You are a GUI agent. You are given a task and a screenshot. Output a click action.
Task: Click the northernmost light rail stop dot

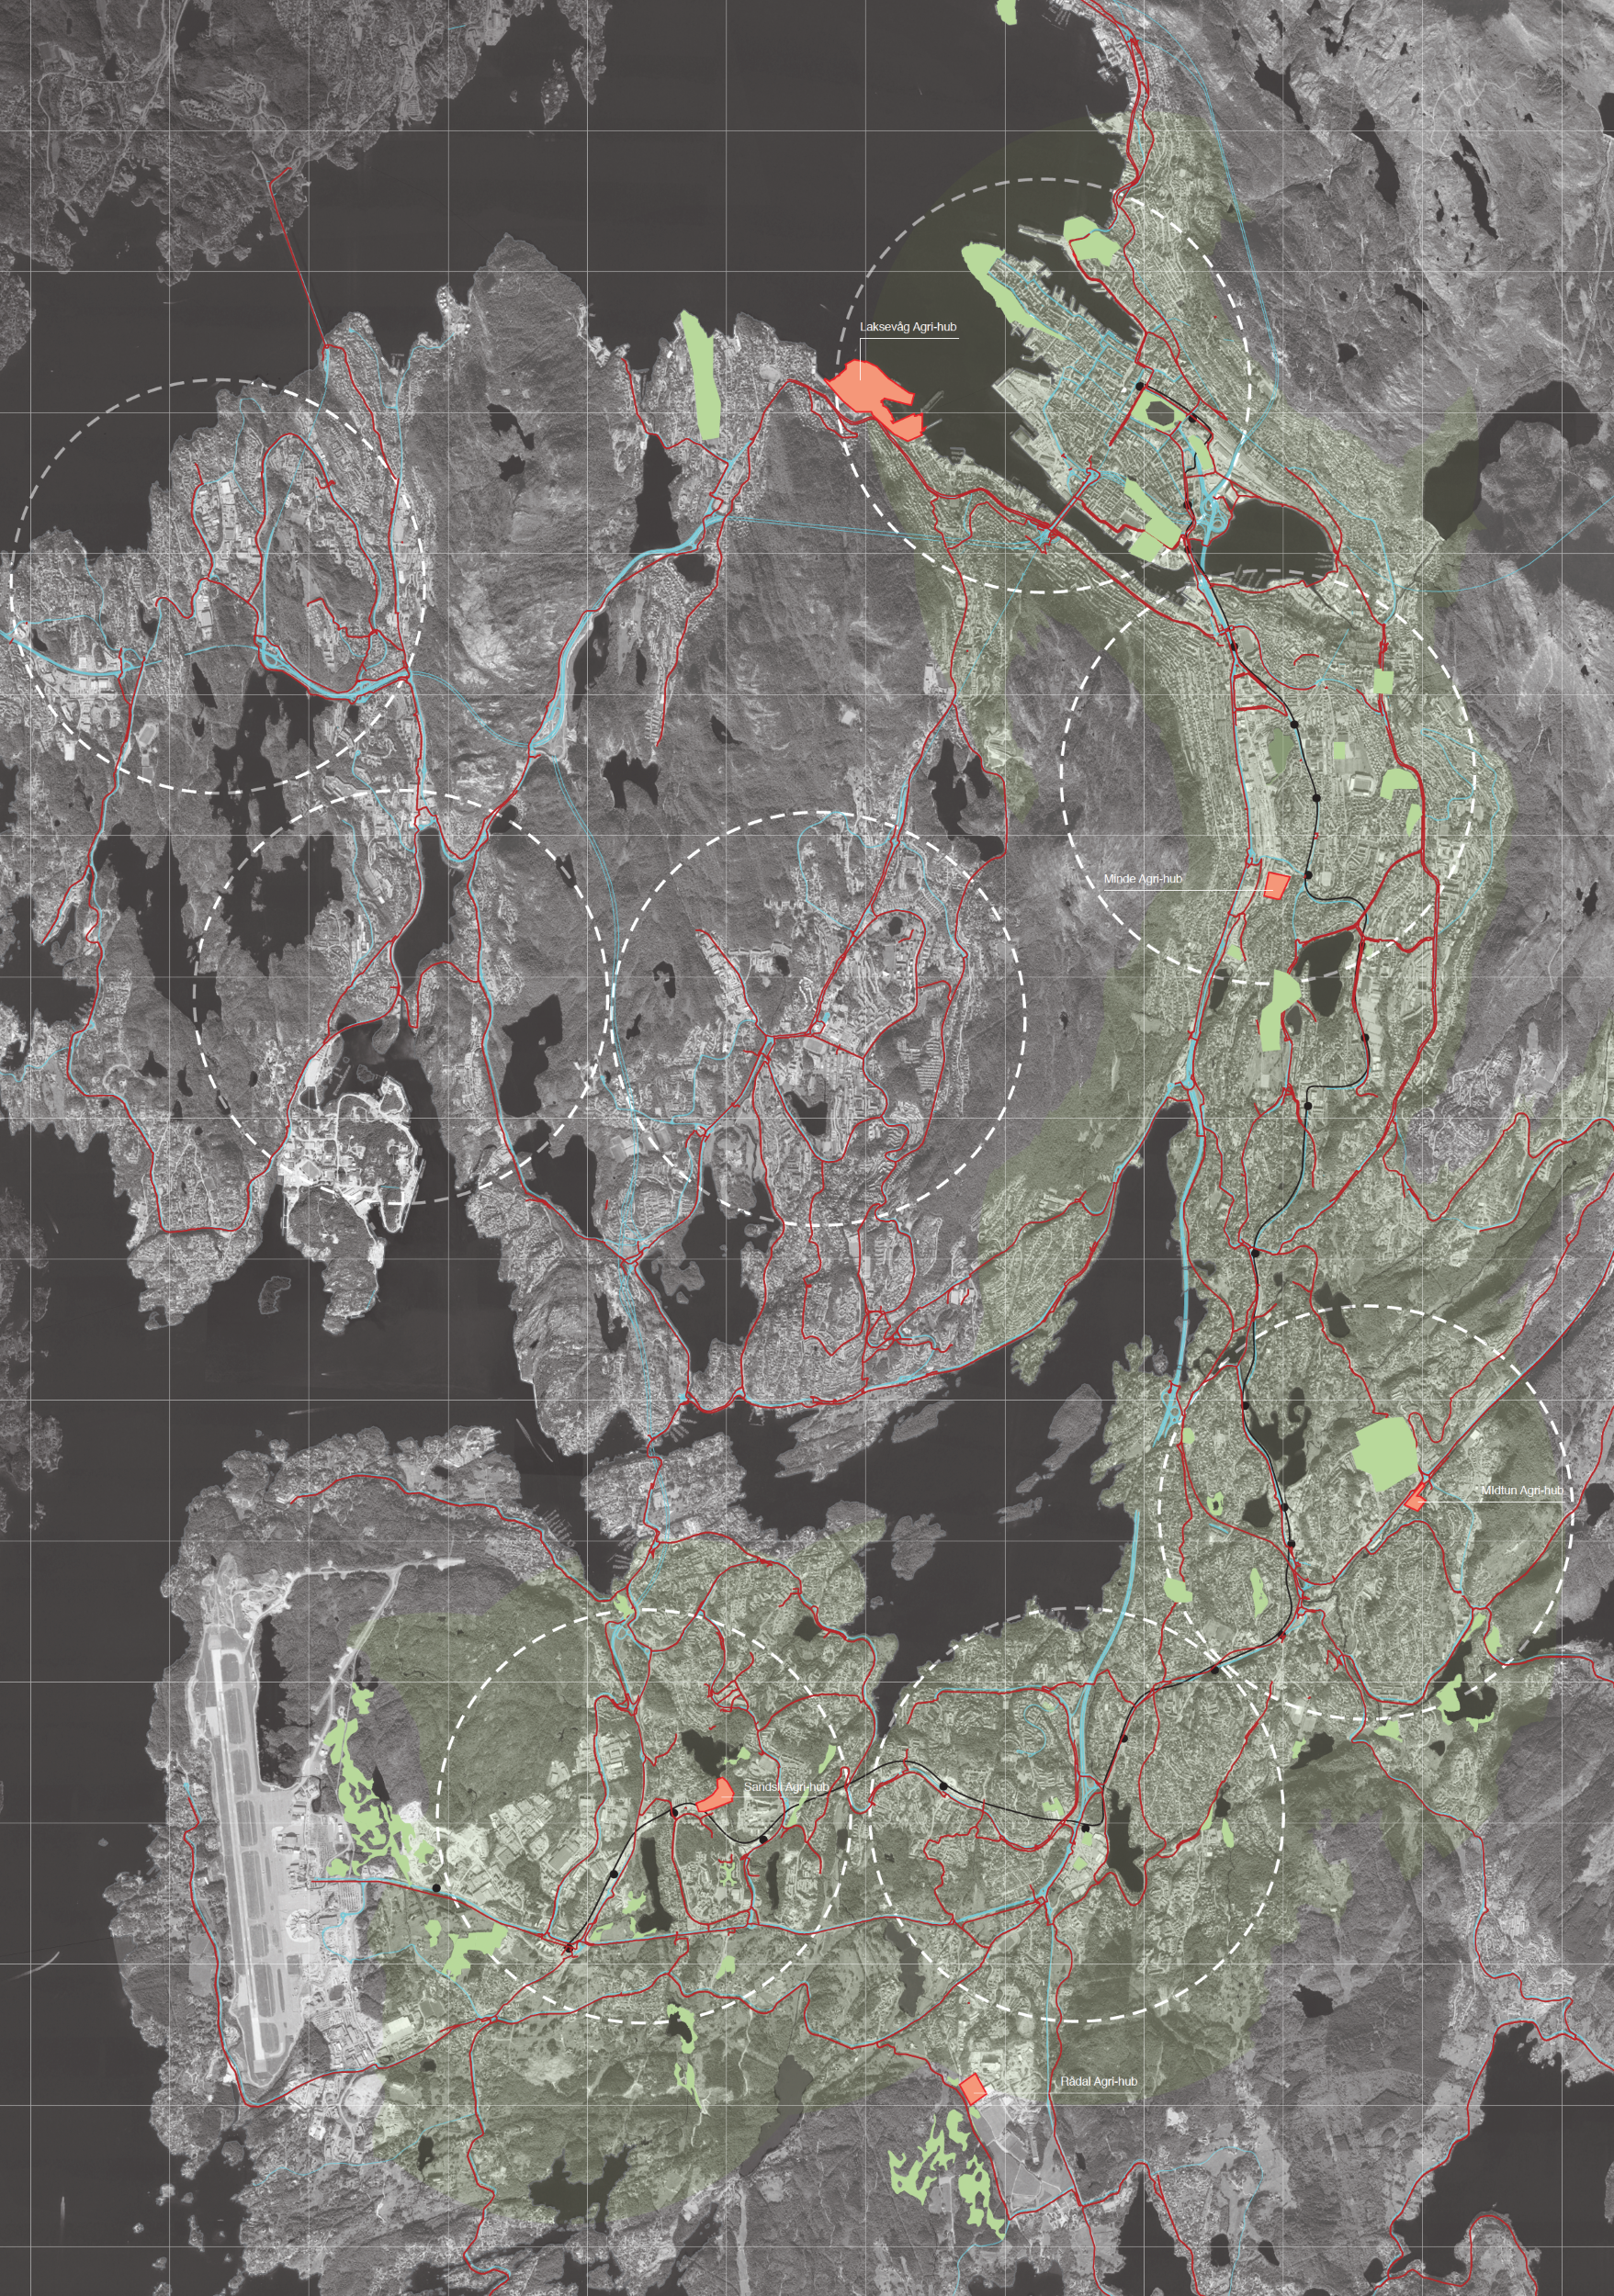[1139, 386]
